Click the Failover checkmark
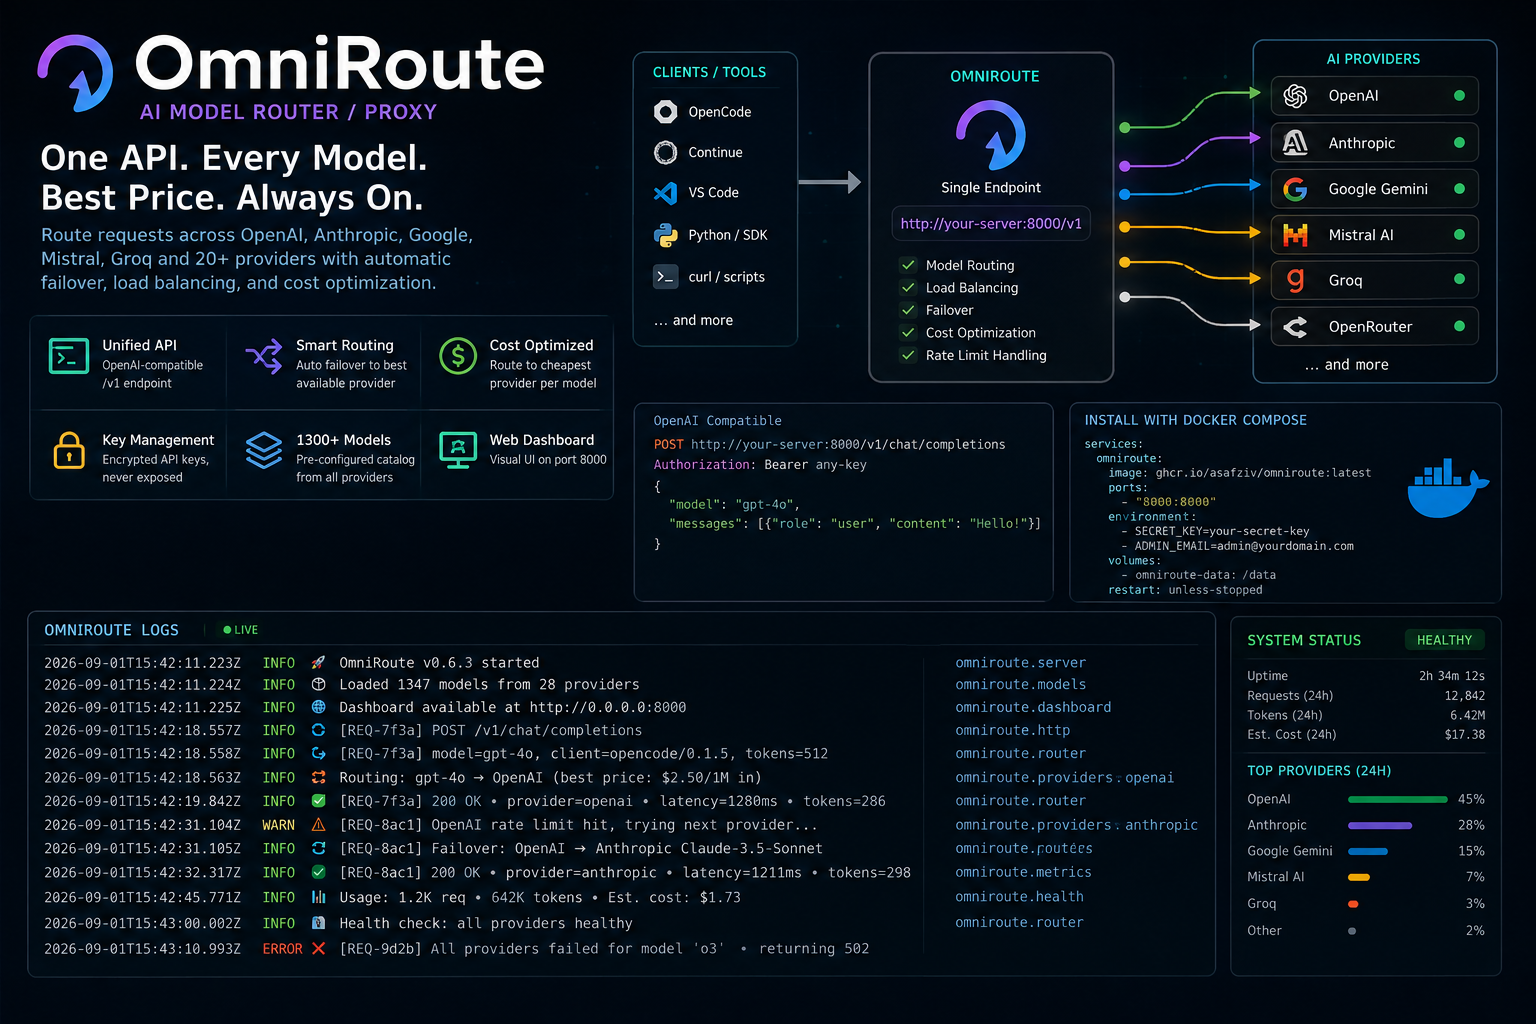This screenshot has height=1024, width=1536. coord(908,310)
